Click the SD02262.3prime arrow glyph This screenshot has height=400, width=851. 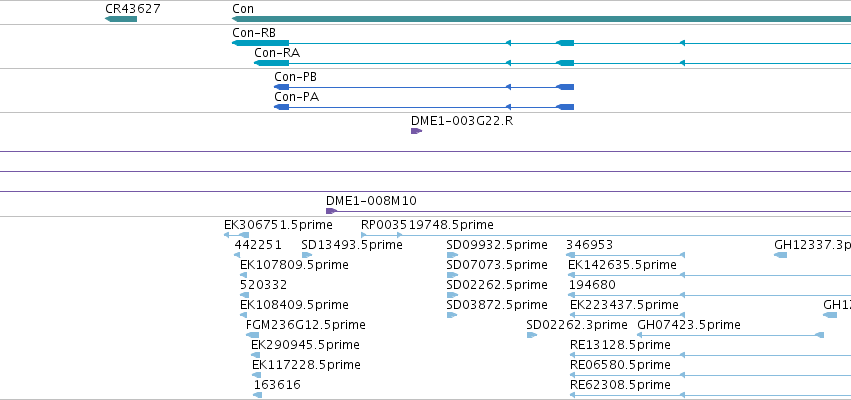point(532,335)
